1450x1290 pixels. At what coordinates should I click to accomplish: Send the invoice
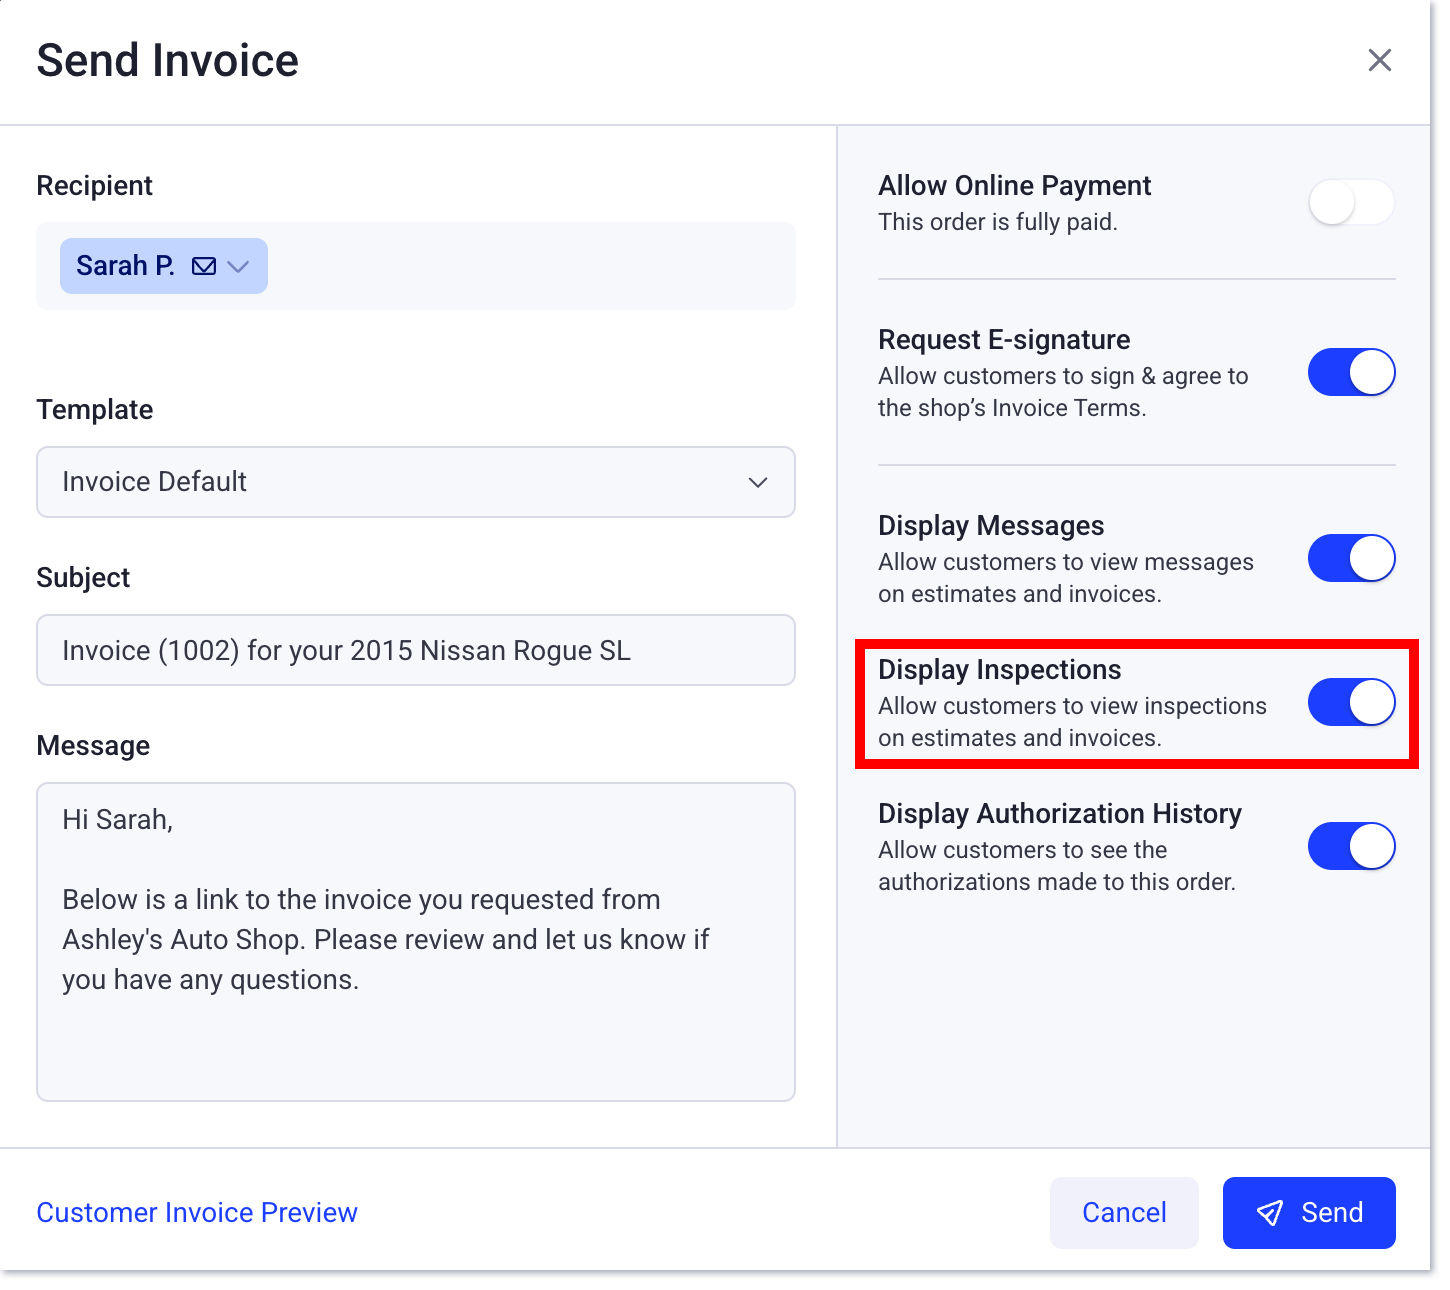pos(1309,1213)
